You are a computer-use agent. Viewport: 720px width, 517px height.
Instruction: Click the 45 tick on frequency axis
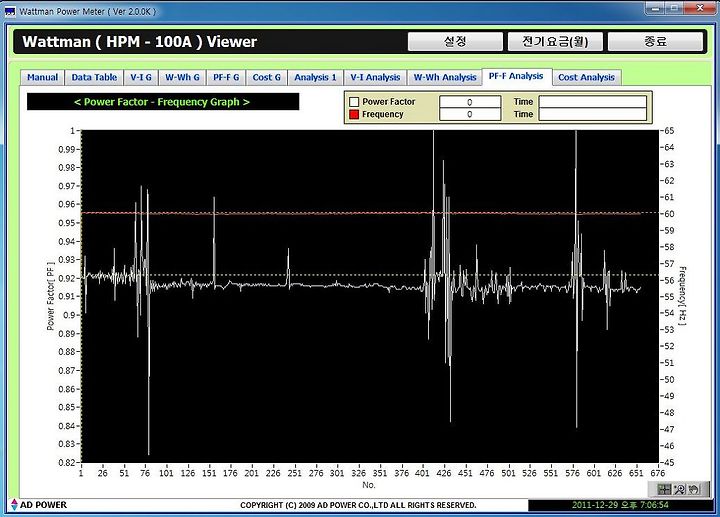pos(669,462)
